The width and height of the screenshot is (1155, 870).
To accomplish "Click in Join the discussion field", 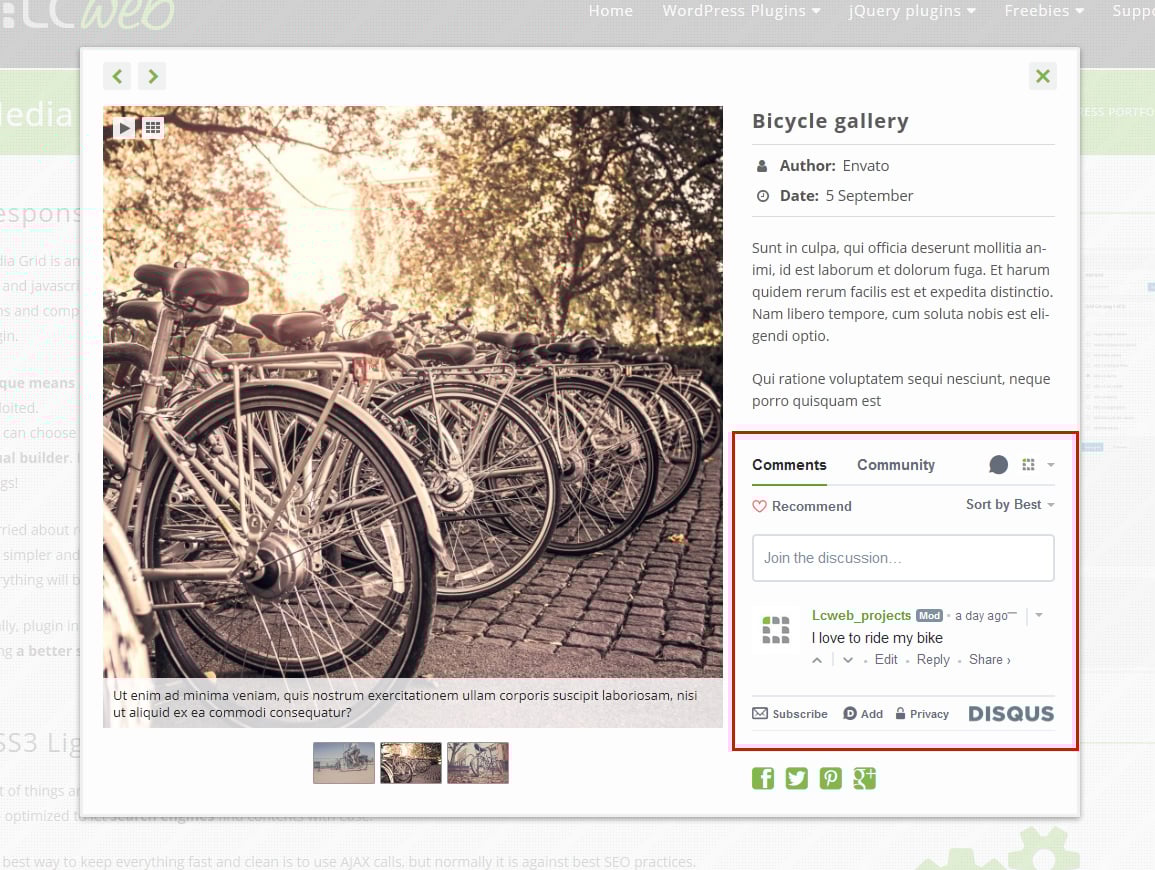I will click(x=903, y=558).
